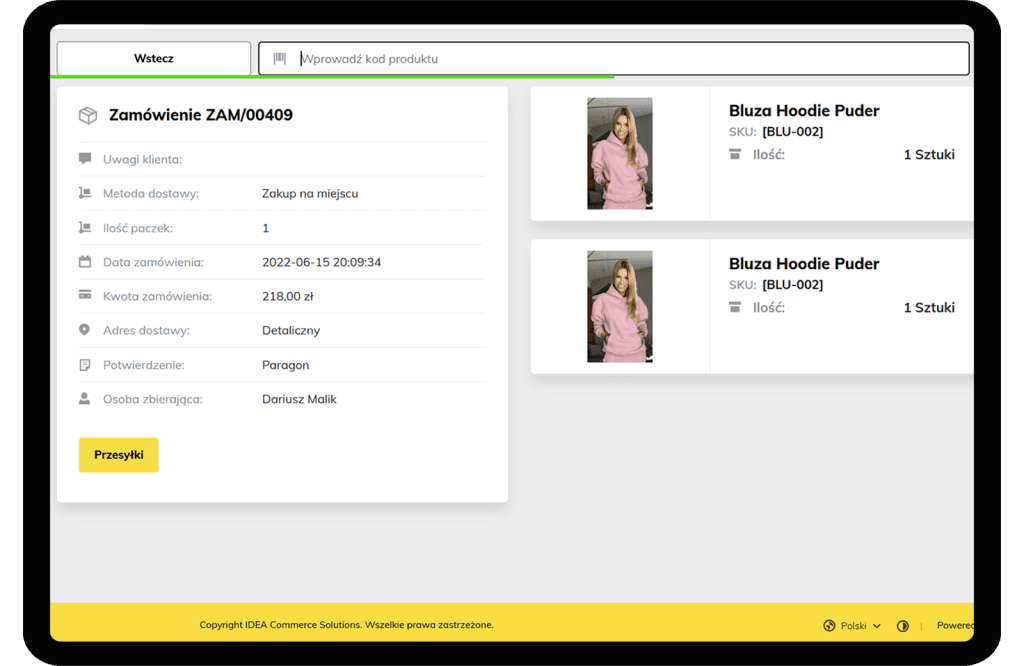Click the Ilość box icon in the top product card
Screen dimensions: 1024x666
tap(735, 154)
